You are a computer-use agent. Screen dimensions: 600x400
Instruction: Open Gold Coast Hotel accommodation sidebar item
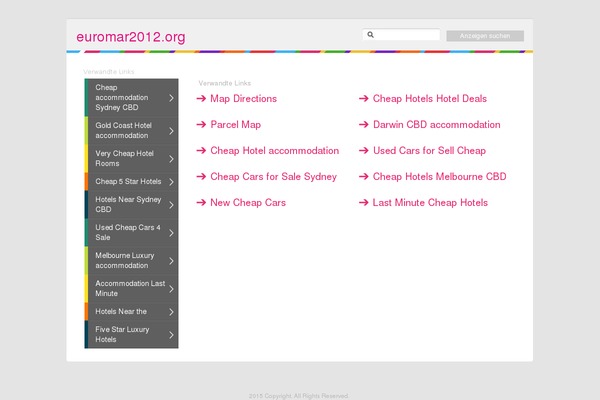(x=131, y=131)
